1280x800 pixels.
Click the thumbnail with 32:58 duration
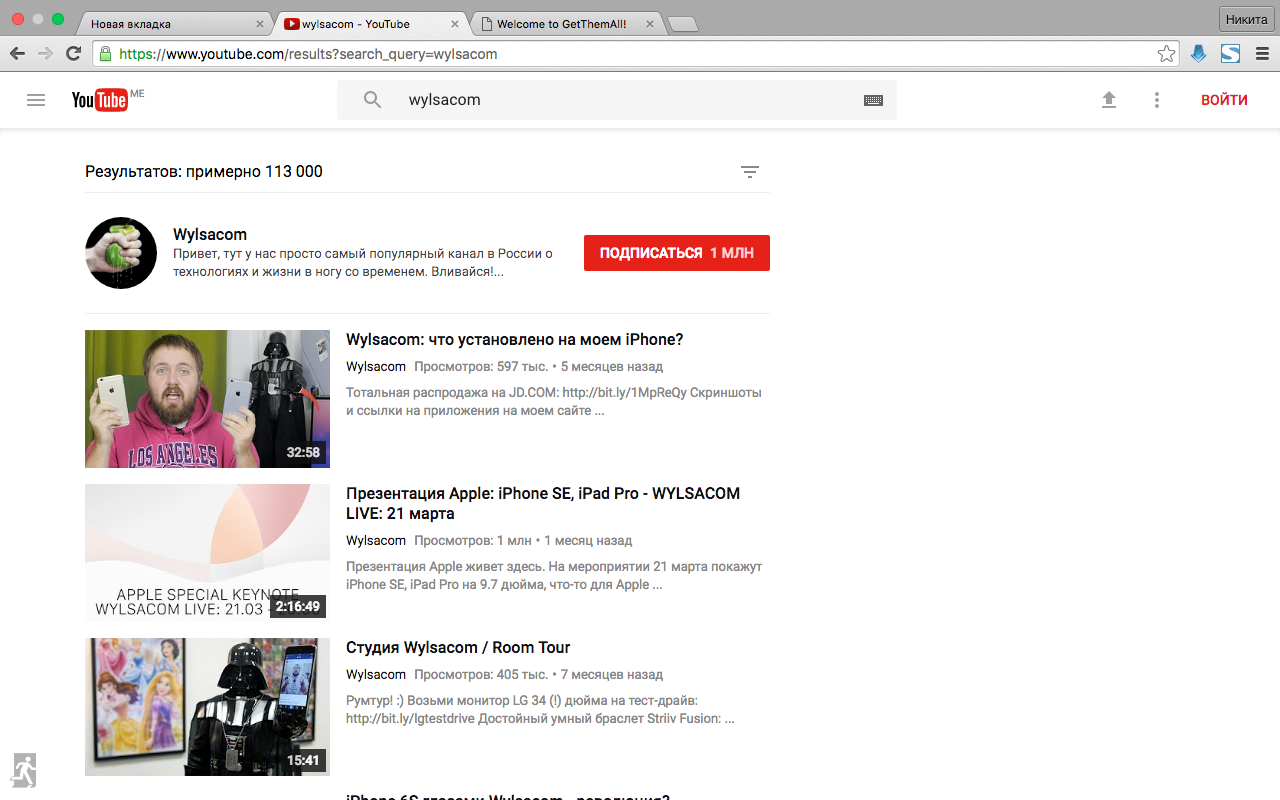pyautogui.click(x=207, y=399)
